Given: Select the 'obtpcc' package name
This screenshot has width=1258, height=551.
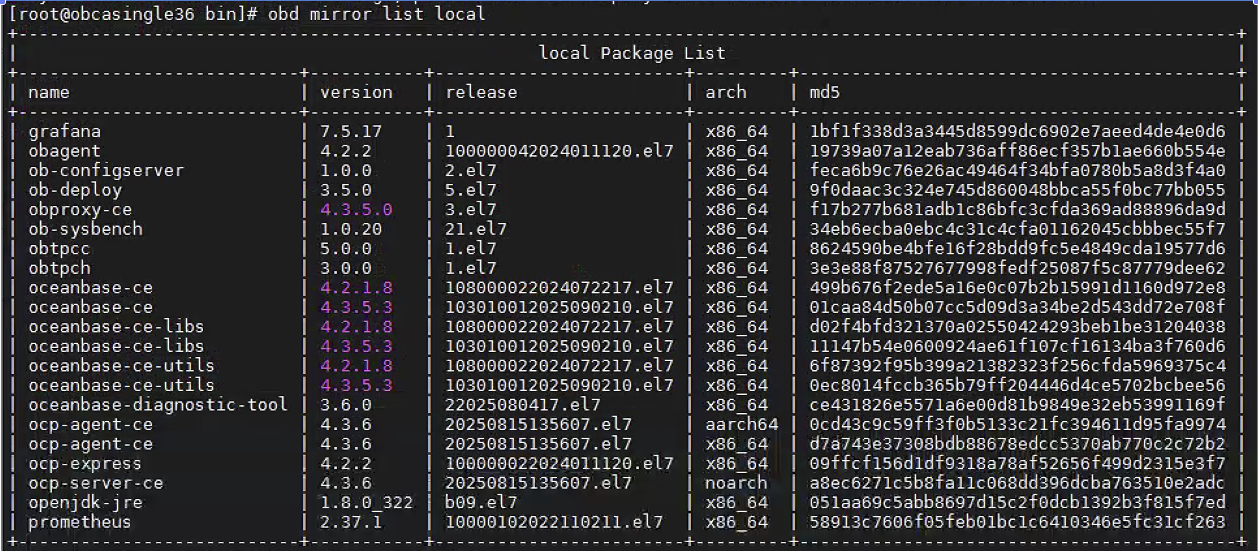Looking at the screenshot, I should click(x=59, y=248).
